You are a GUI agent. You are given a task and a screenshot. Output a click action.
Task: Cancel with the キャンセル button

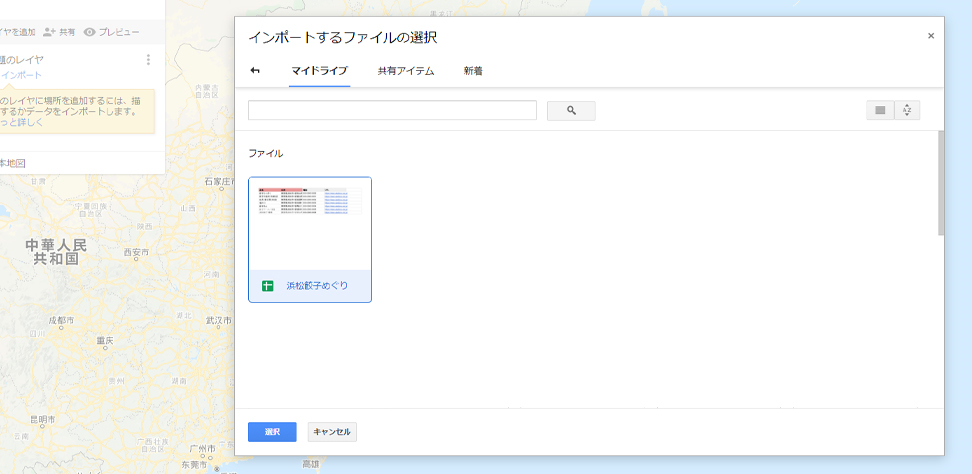[332, 432]
